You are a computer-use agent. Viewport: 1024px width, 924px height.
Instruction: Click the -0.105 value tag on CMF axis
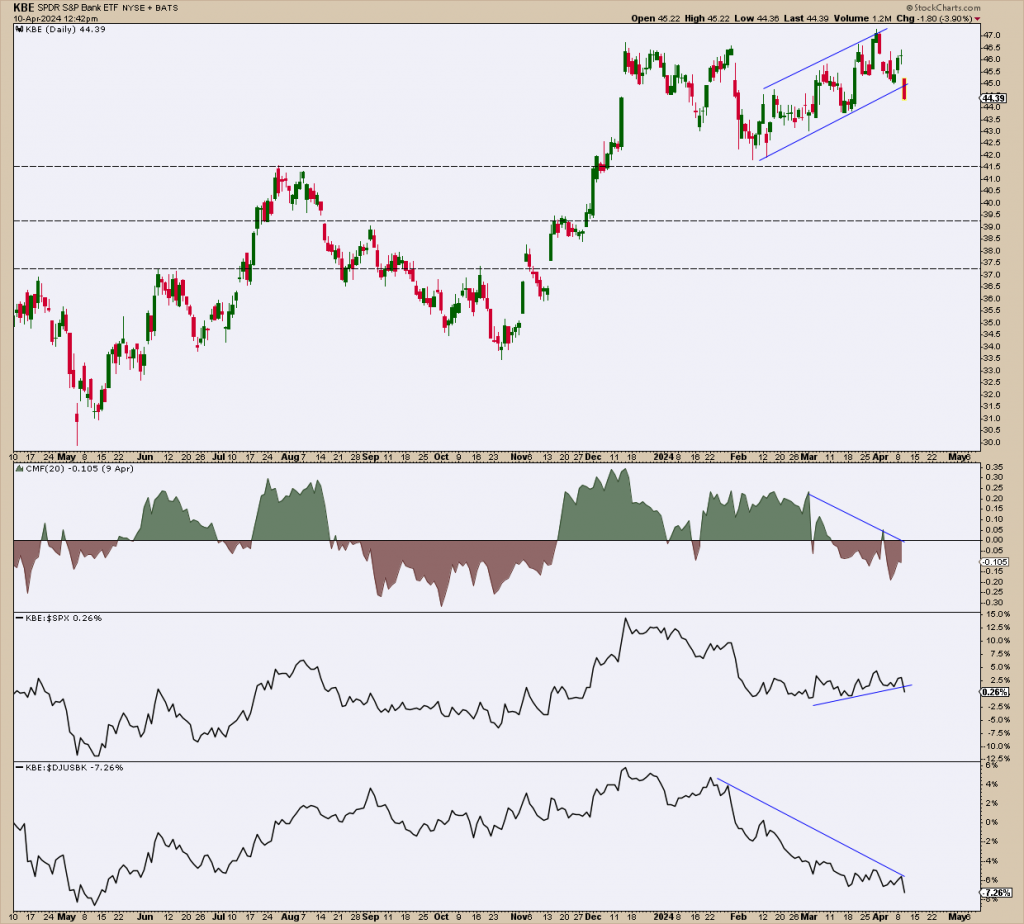tap(995, 562)
